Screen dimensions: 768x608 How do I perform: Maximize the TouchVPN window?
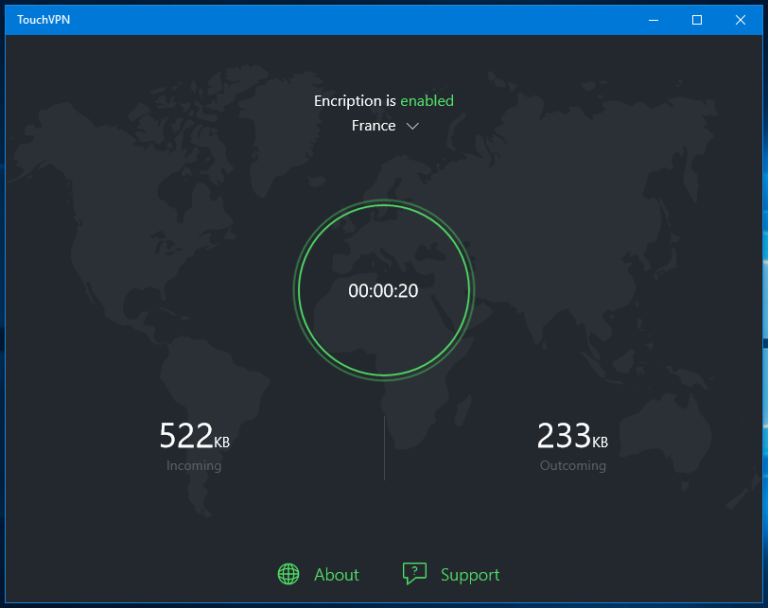click(x=697, y=20)
